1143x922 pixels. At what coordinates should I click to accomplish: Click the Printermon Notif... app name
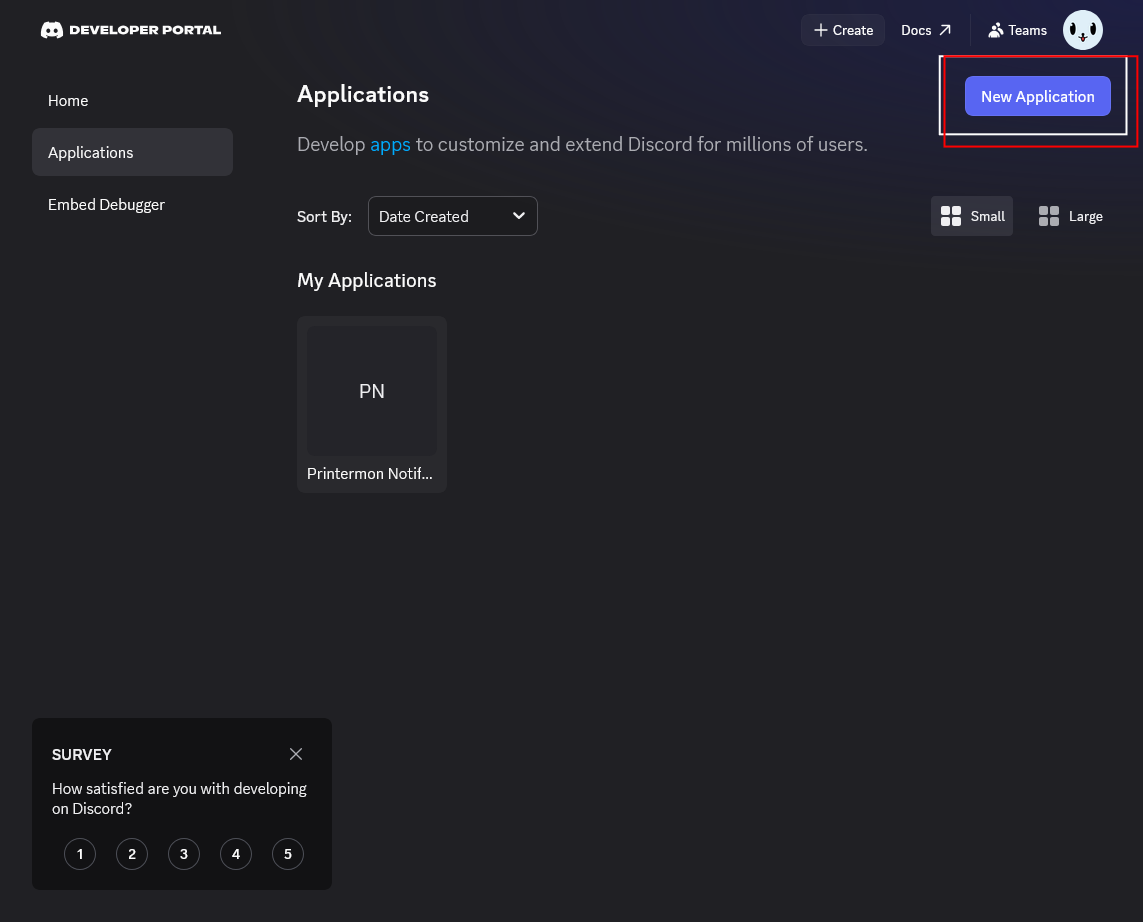[x=372, y=474]
